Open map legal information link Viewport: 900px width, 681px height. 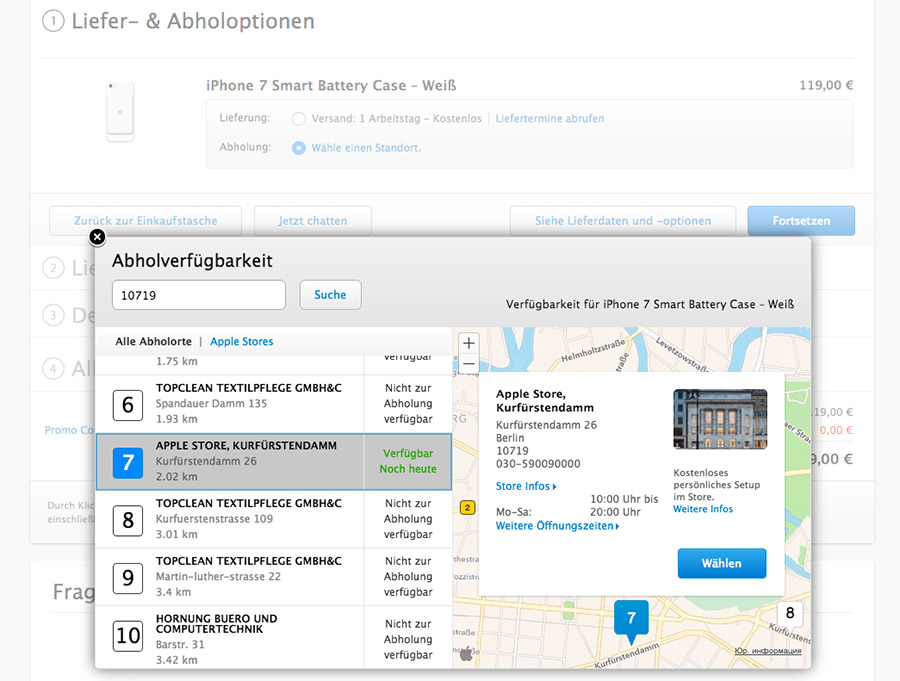coord(768,651)
